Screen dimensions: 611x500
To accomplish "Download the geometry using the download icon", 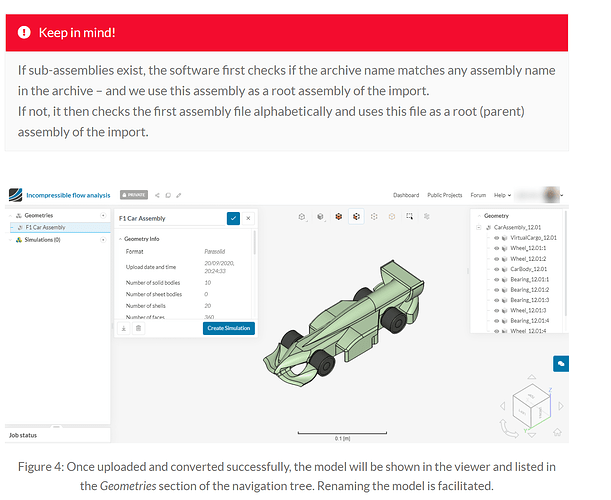I will tap(124, 328).
